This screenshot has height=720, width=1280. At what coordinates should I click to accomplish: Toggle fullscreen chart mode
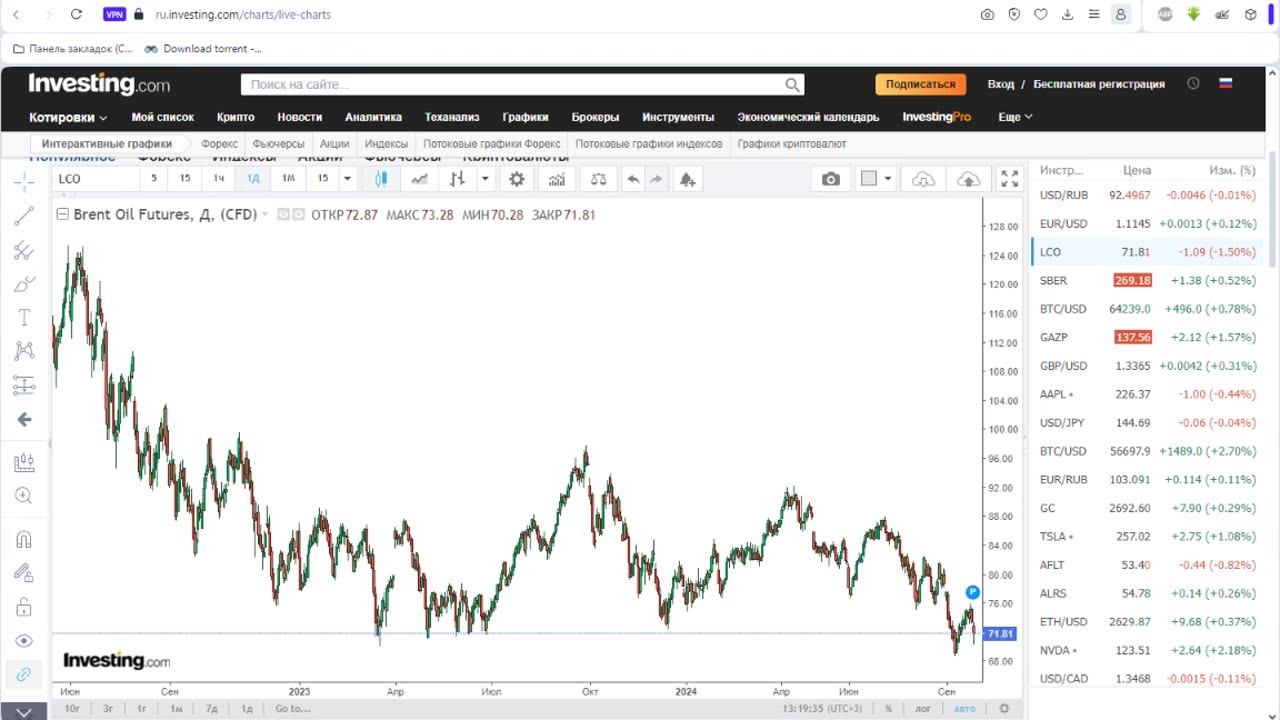point(1010,179)
